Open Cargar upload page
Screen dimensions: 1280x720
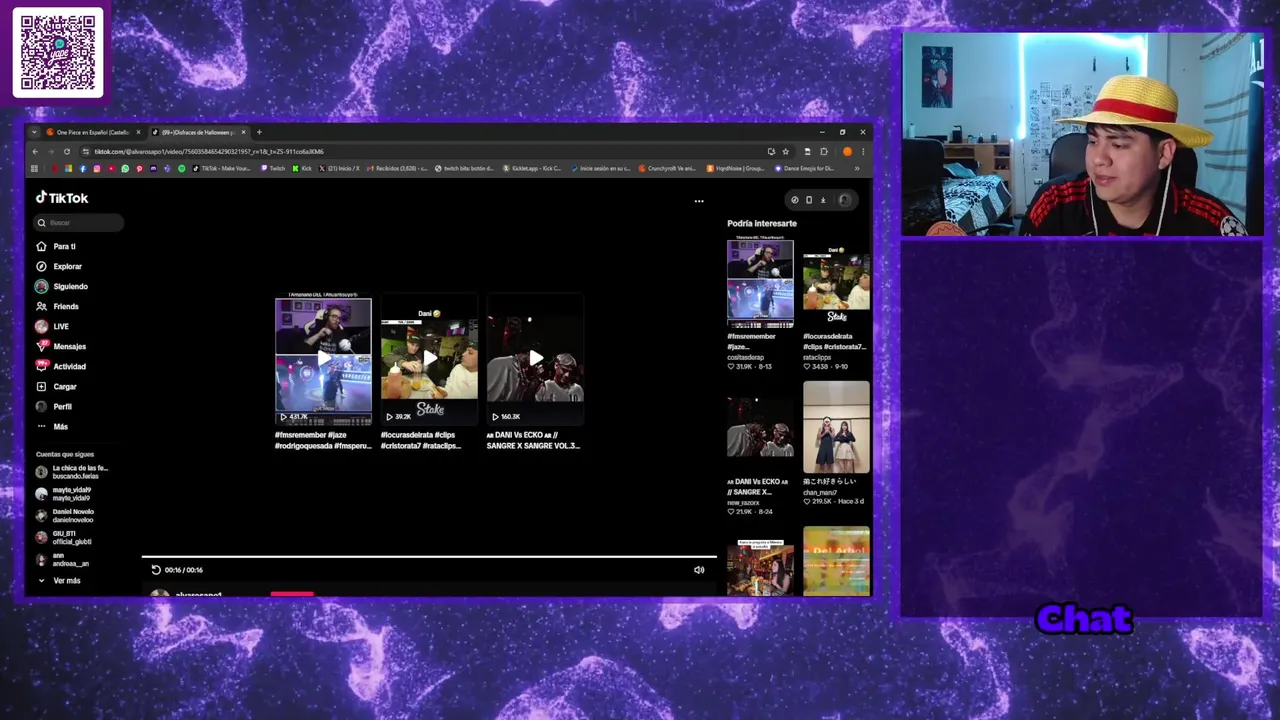pyautogui.click(x=56, y=386)
